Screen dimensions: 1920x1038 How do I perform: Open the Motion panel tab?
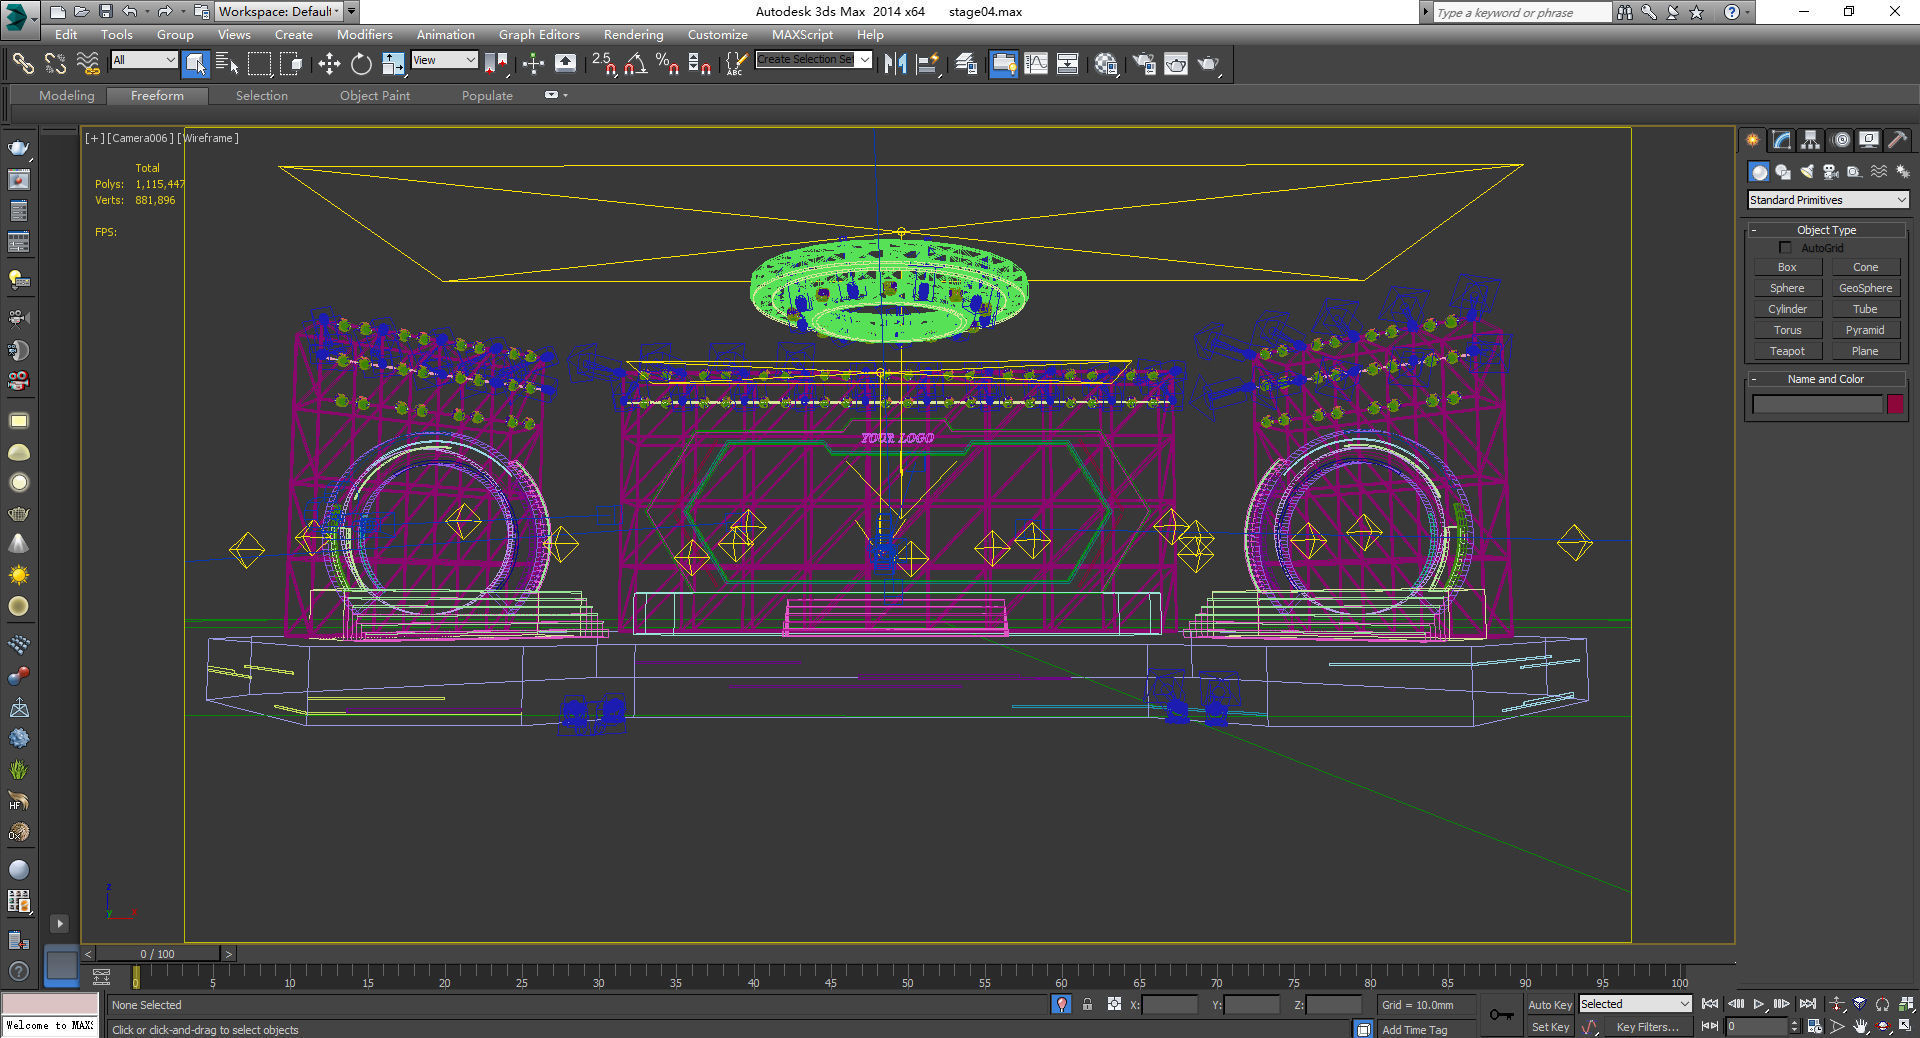(1841, 140)
